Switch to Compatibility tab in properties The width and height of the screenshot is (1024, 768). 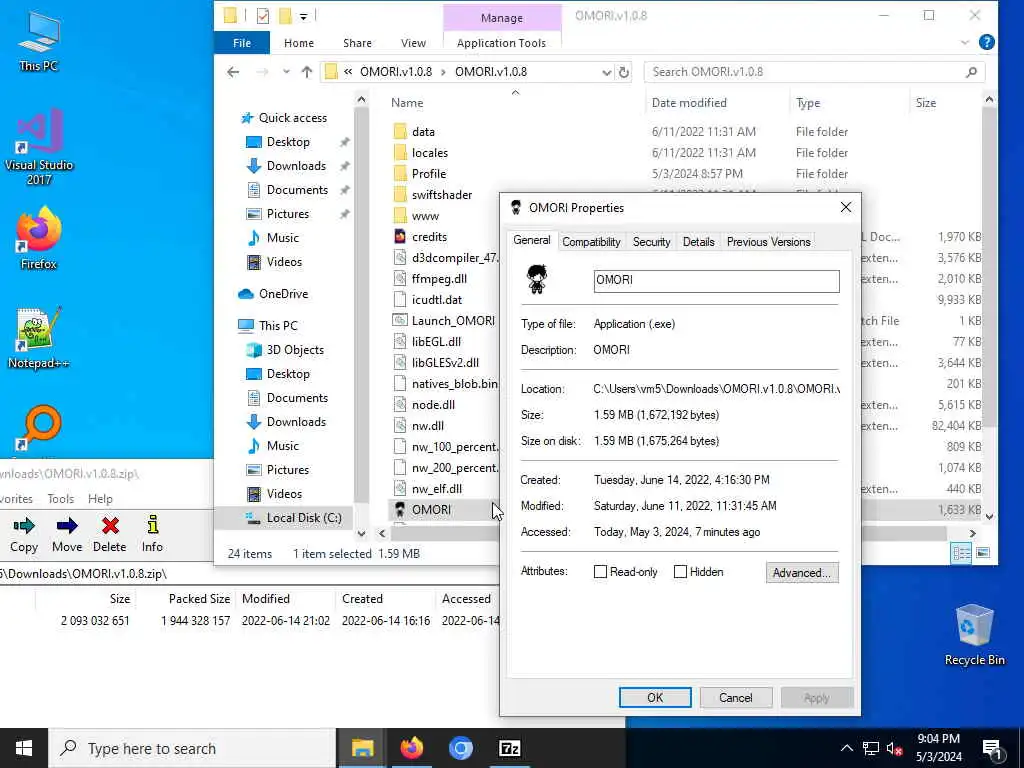[x=591, y=242]
